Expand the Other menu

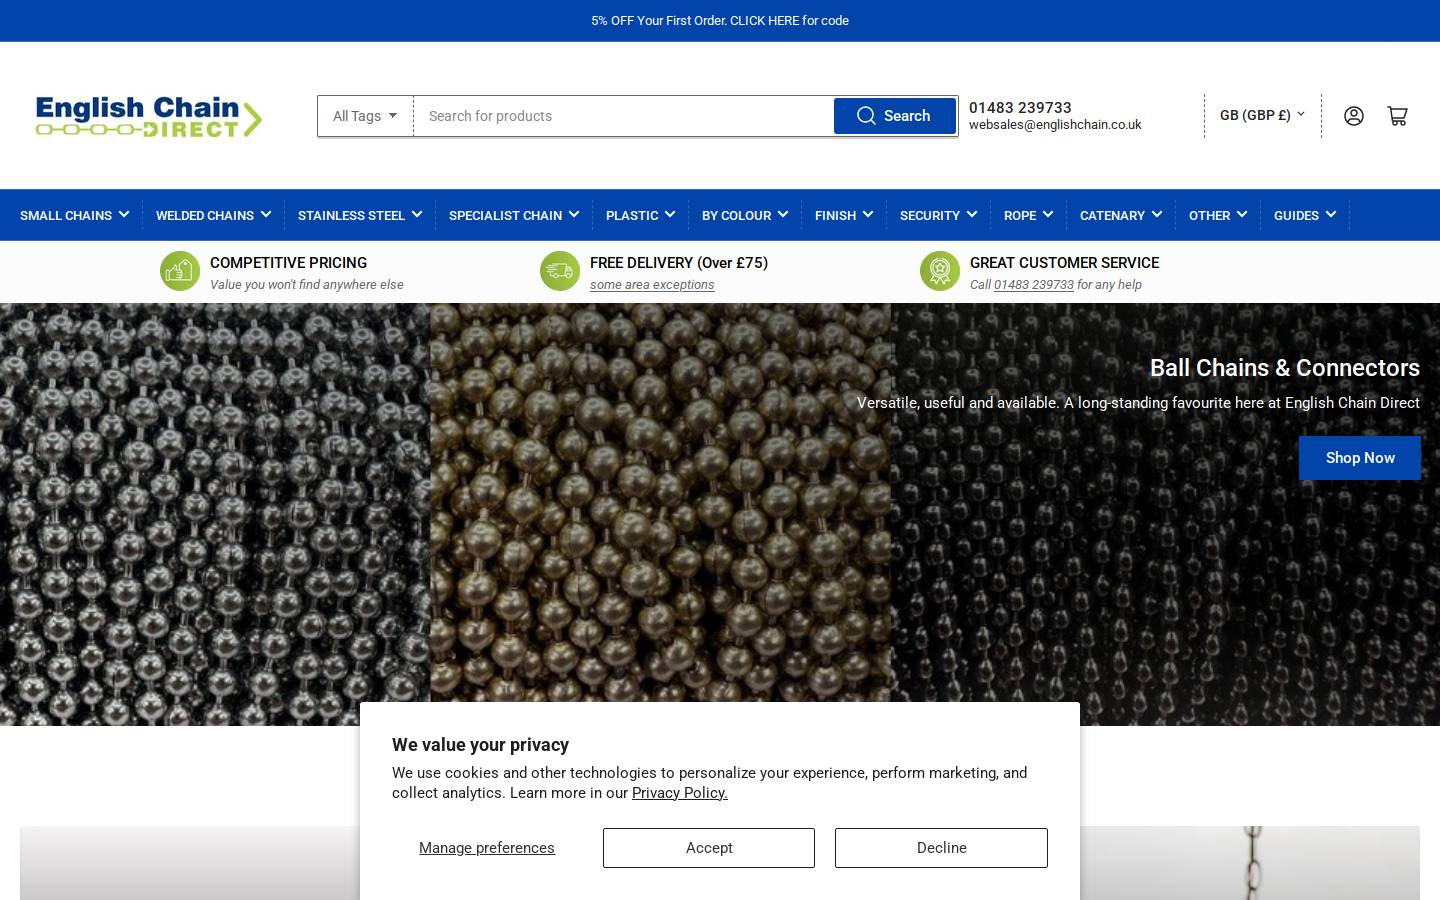click(x=1218, y=215)
